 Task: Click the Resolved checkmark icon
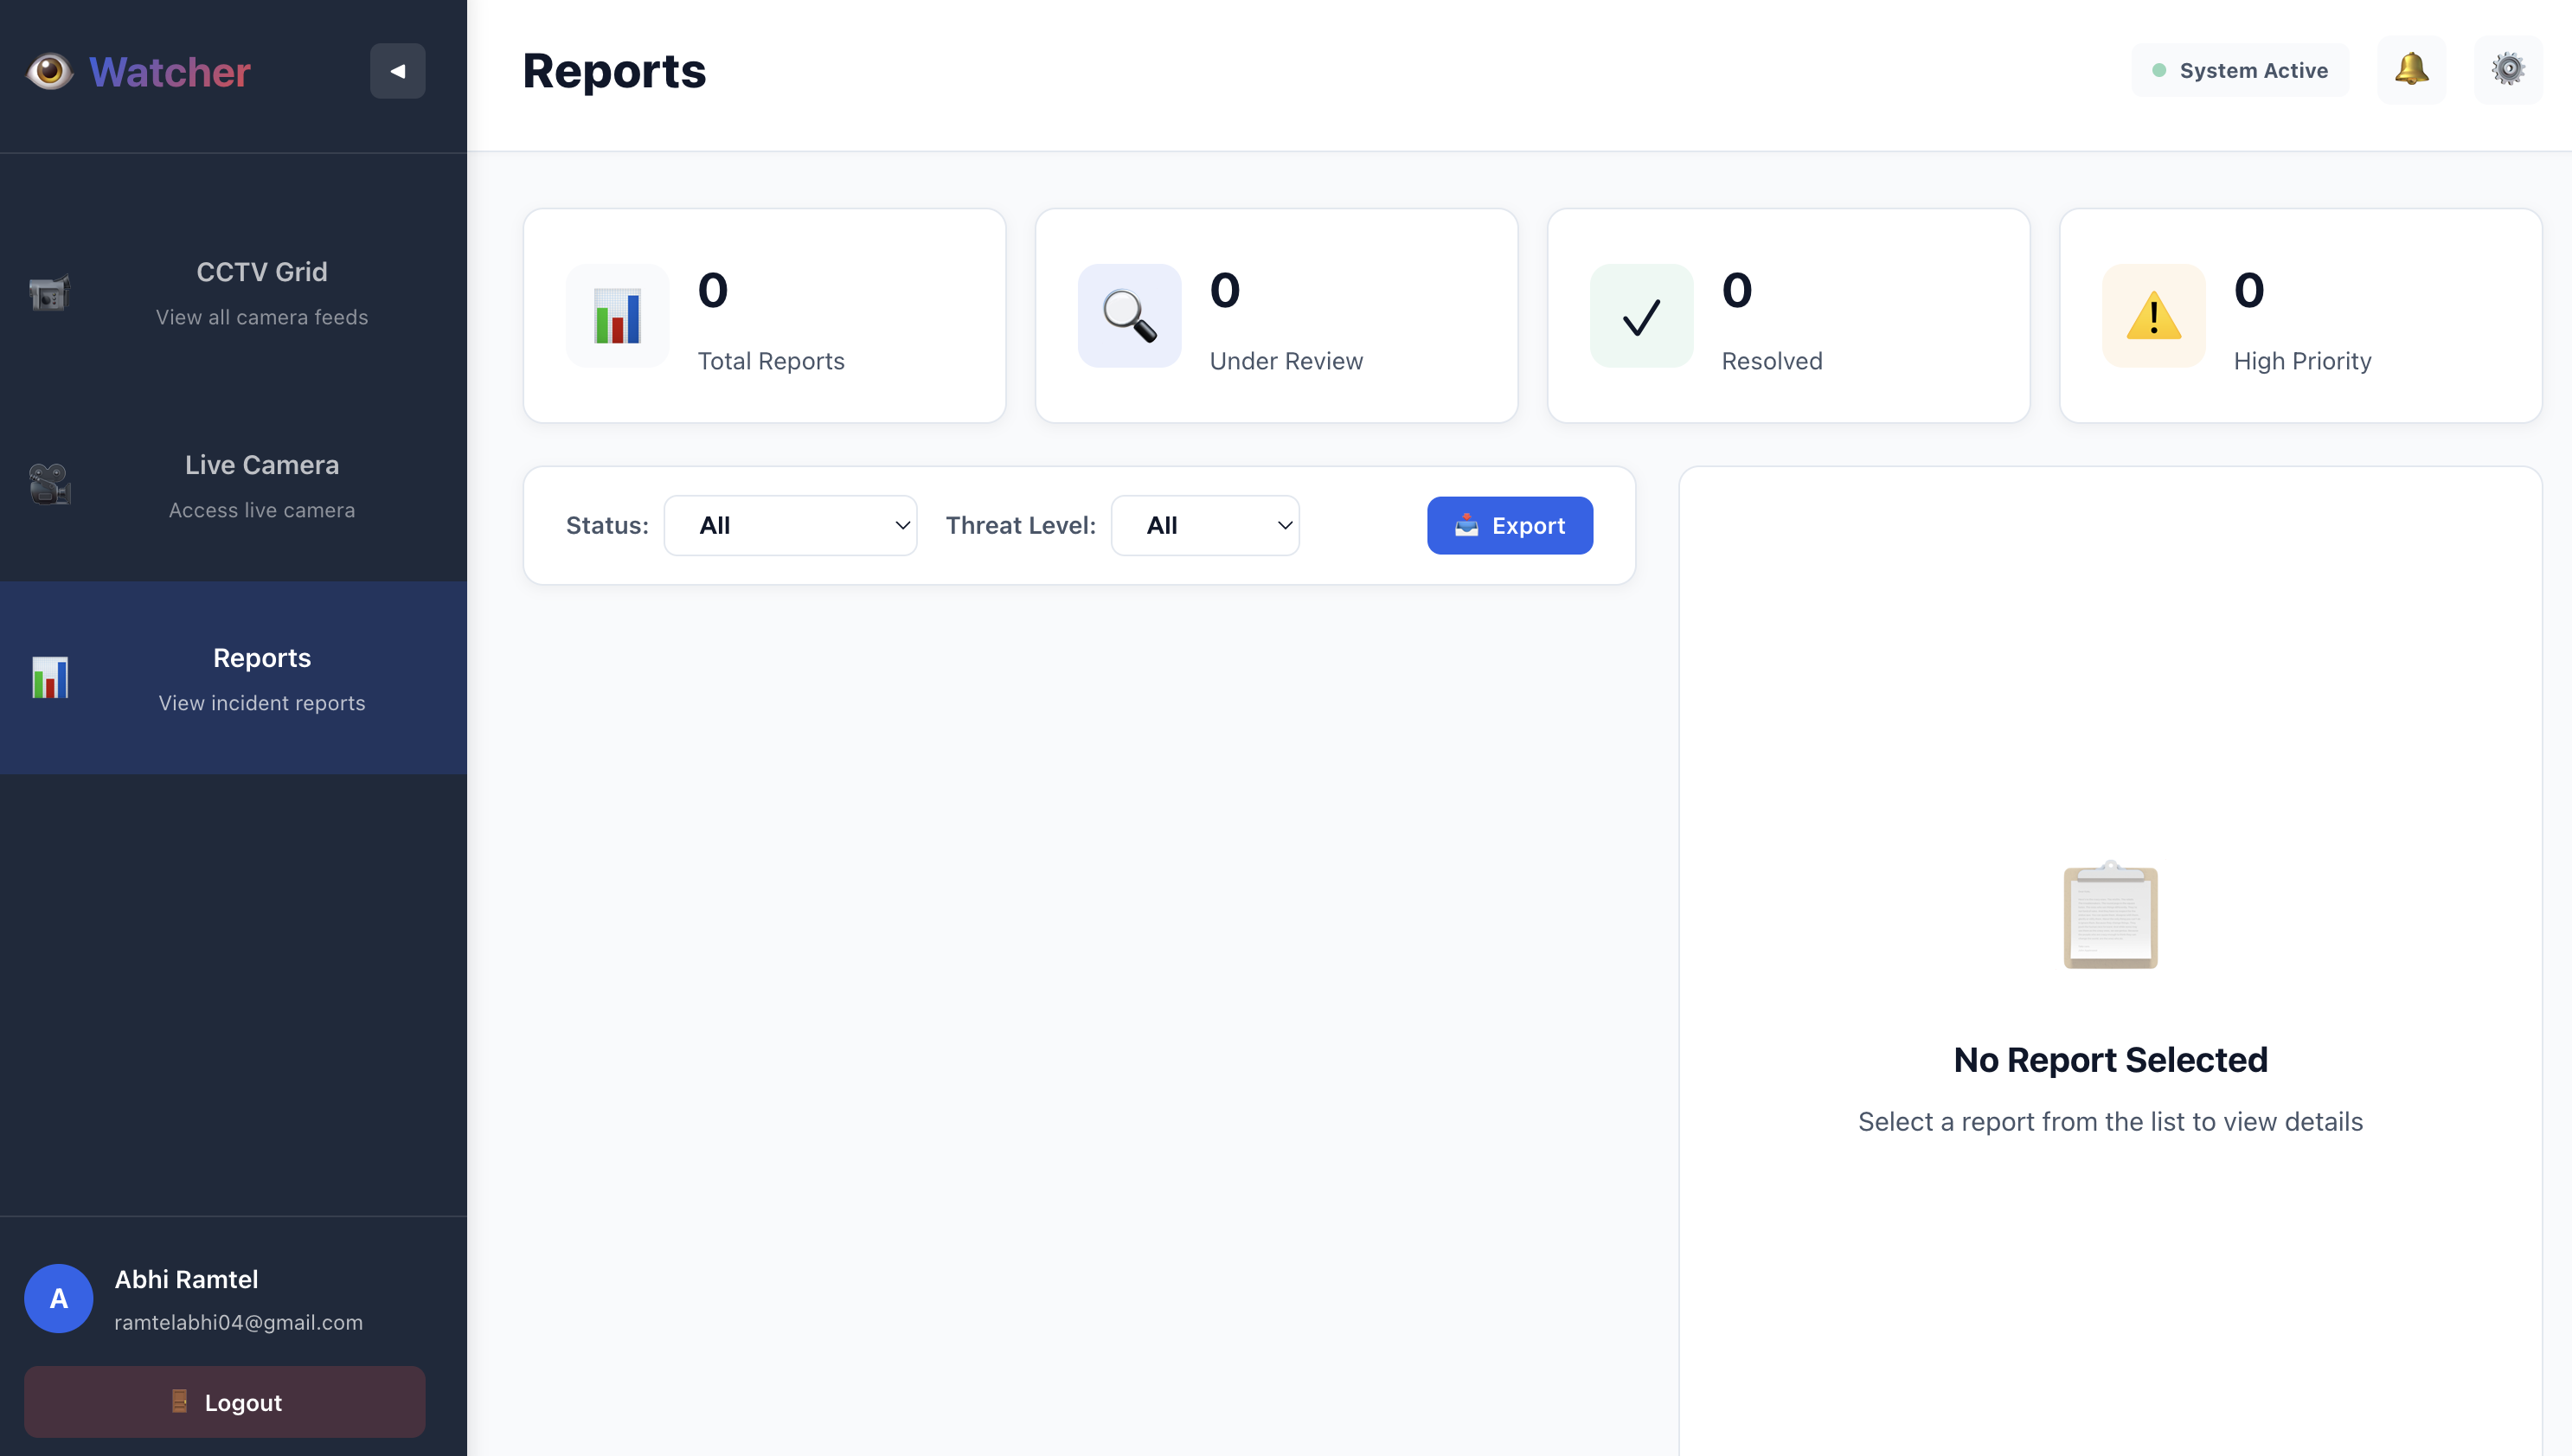[x=1641, y=316]
